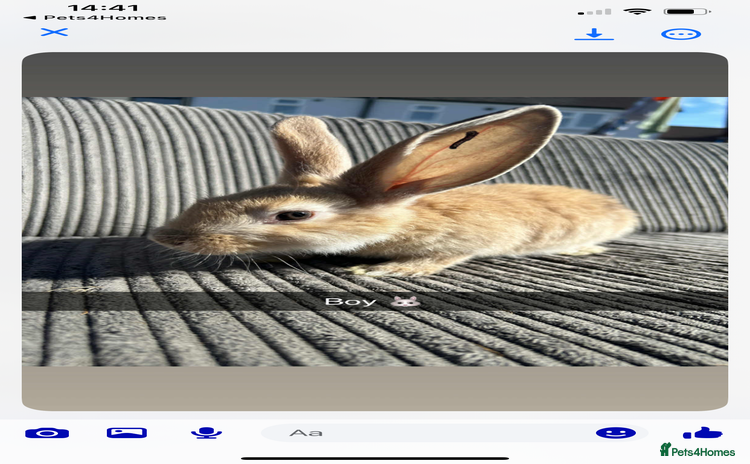Focus the Aa message input field
This screenshot has height=464, width=750.
(420, 433)
